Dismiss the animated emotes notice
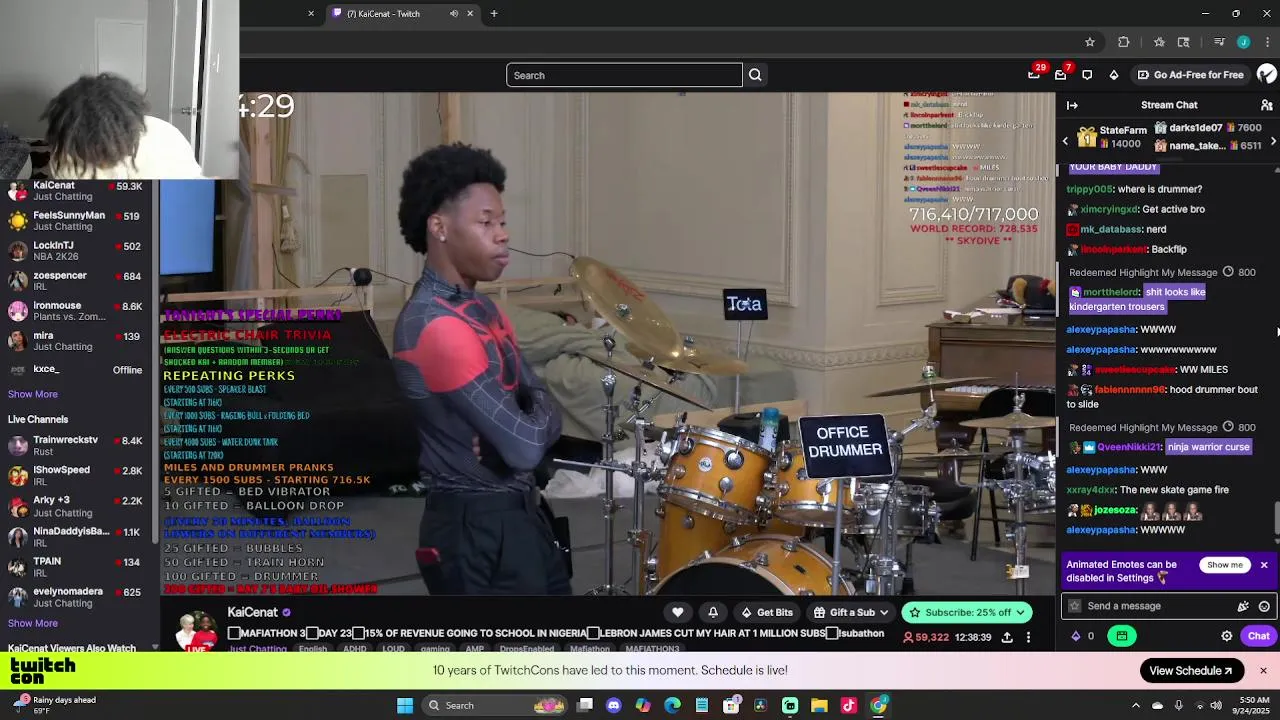The height and width of the screenshot is (720, 1280). tap(1264, 565)
